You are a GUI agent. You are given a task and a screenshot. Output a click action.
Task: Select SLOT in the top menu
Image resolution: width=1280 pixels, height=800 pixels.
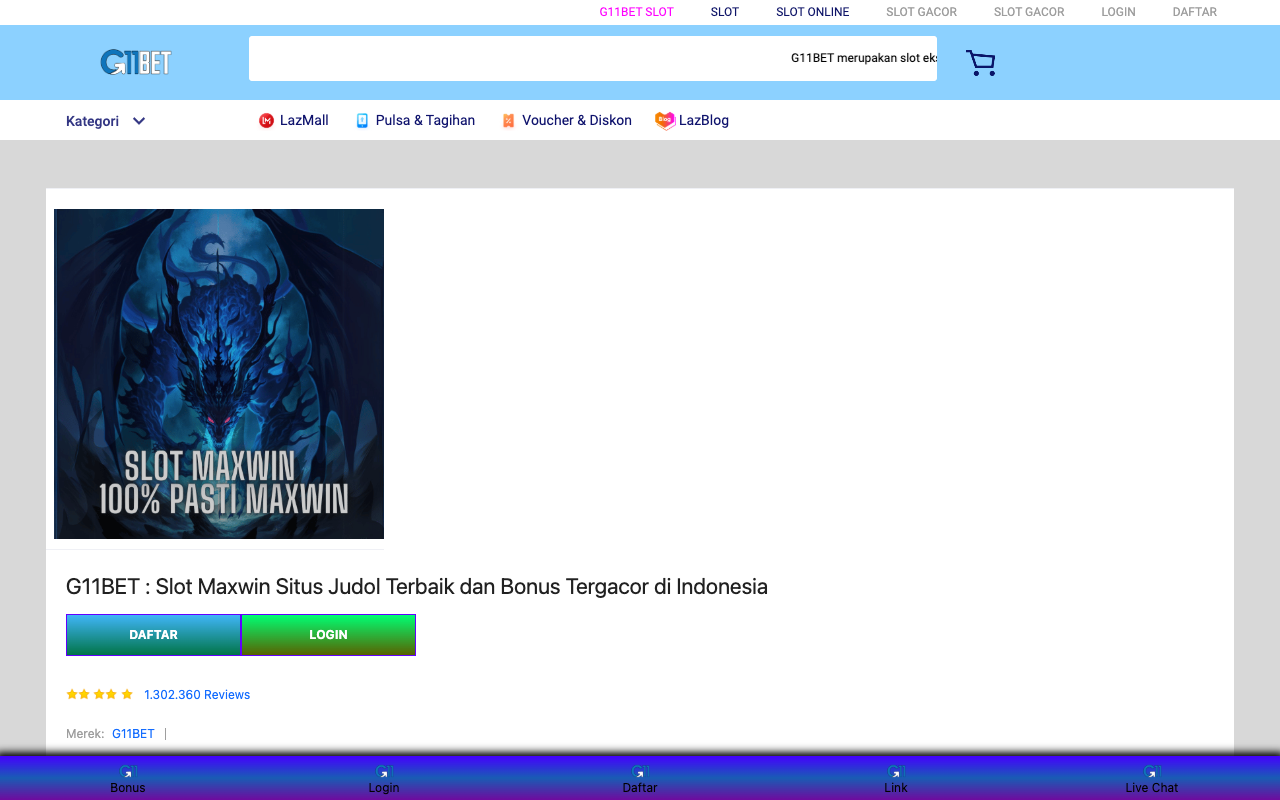point(725,12)
